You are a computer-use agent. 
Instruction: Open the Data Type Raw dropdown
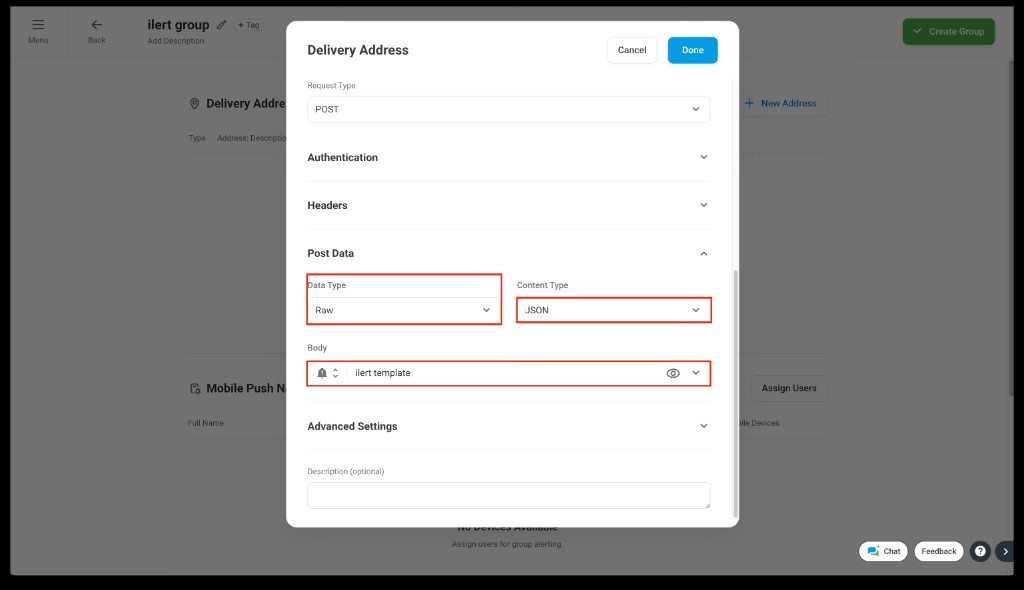tap(403, 310)
